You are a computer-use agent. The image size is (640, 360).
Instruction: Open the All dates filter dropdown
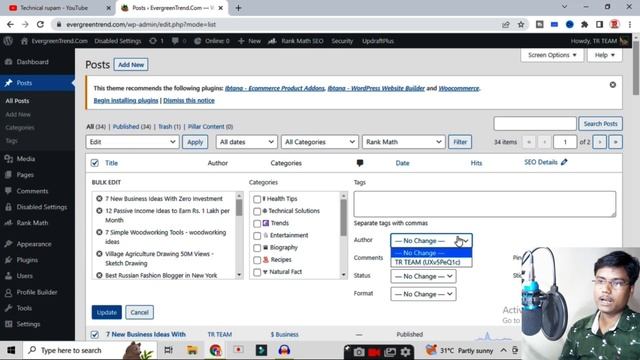coord(247,142)
